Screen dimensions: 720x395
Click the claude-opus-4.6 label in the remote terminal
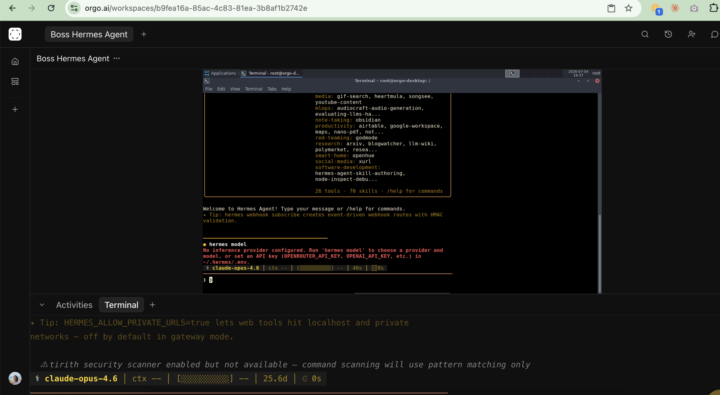pos(236,268)
